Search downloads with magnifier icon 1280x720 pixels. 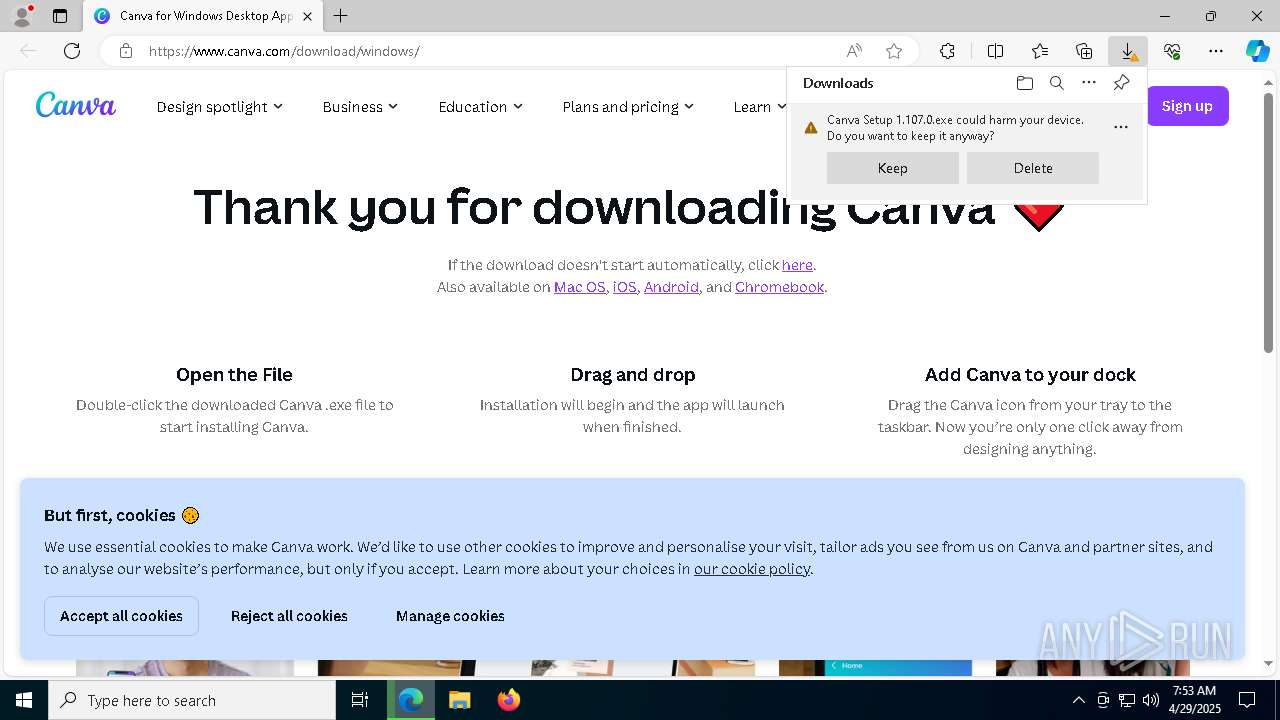[x=1056, y=83]
